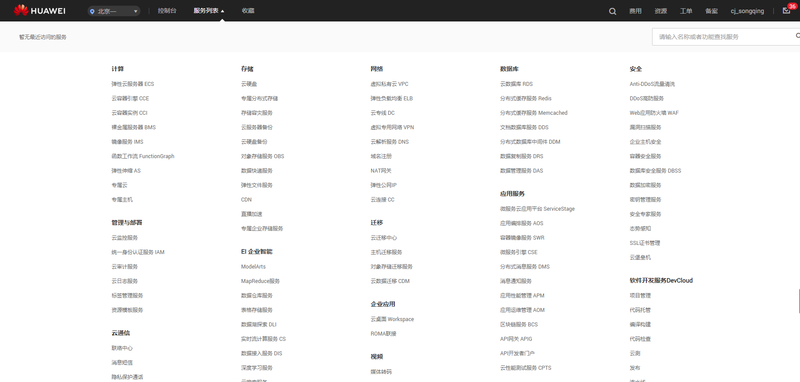Open the 北京一 region dropdown

(x=114, y=11)
